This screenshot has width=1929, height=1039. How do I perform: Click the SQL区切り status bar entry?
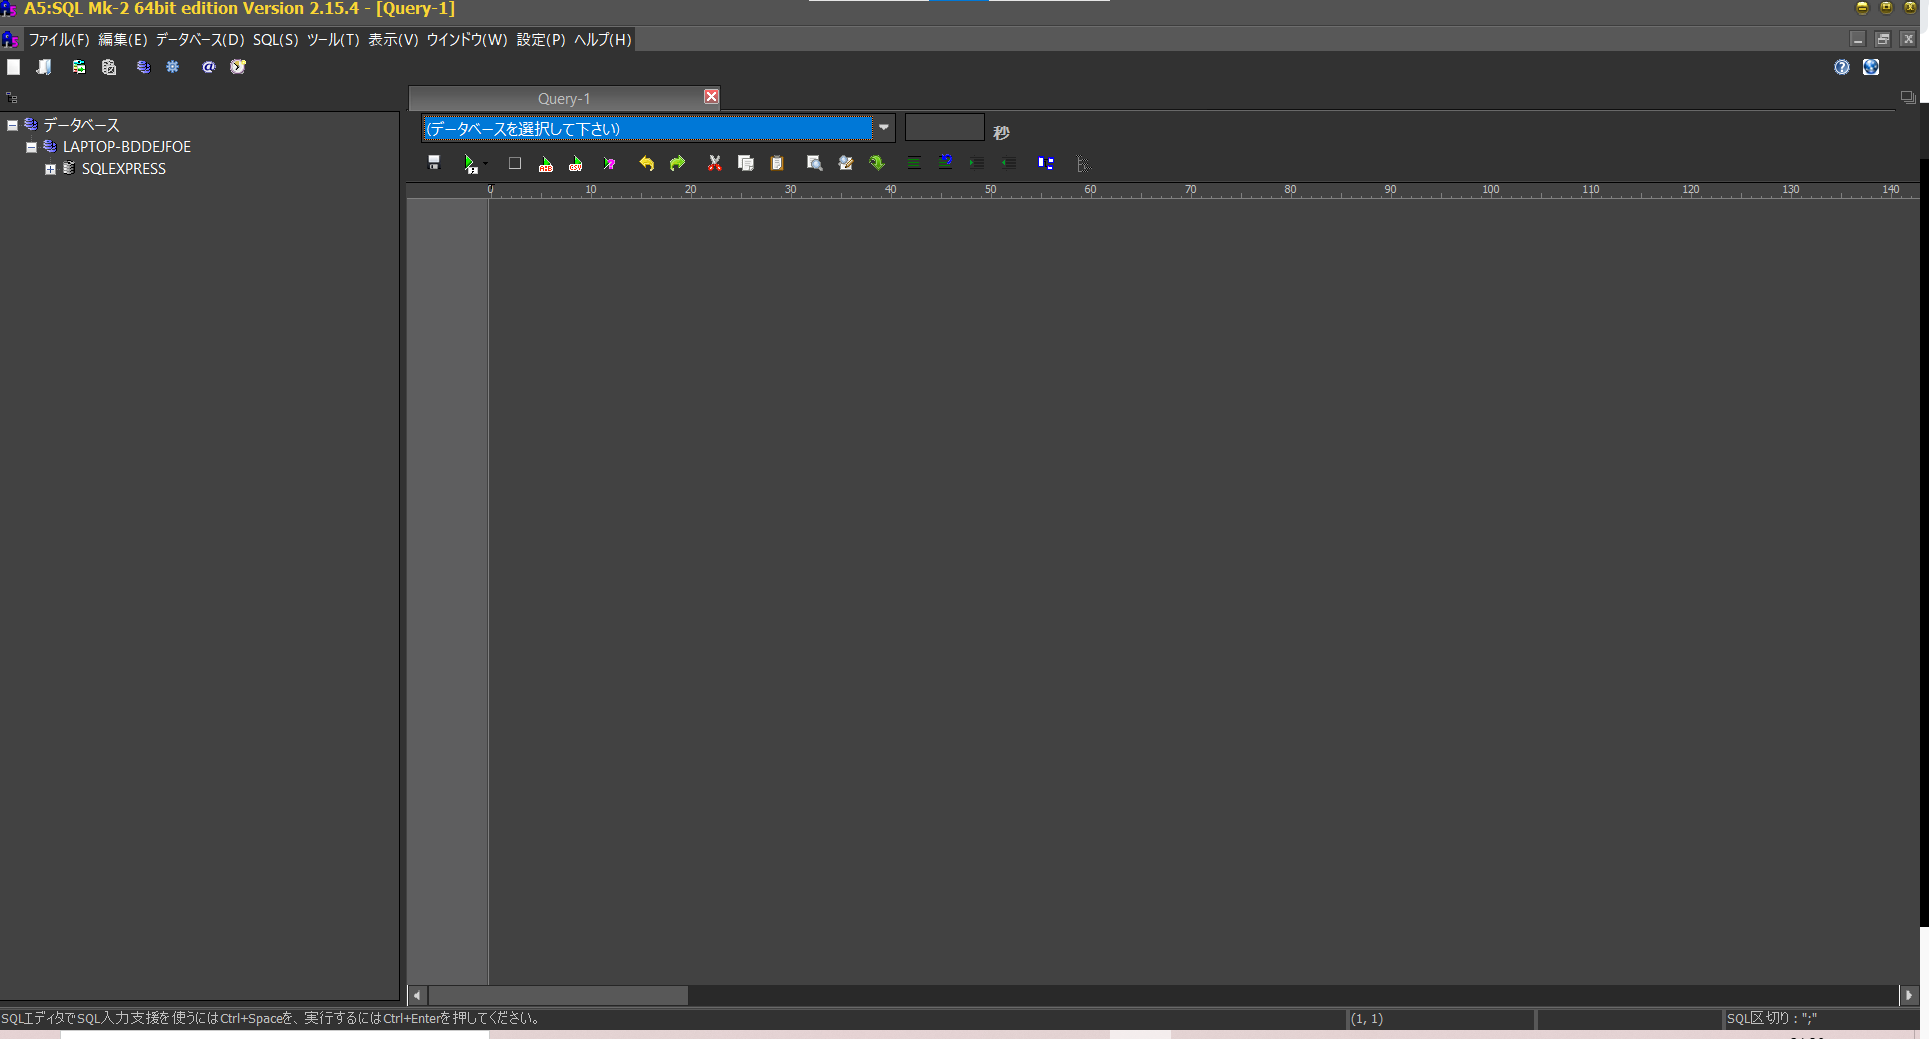point(1772,1018)
